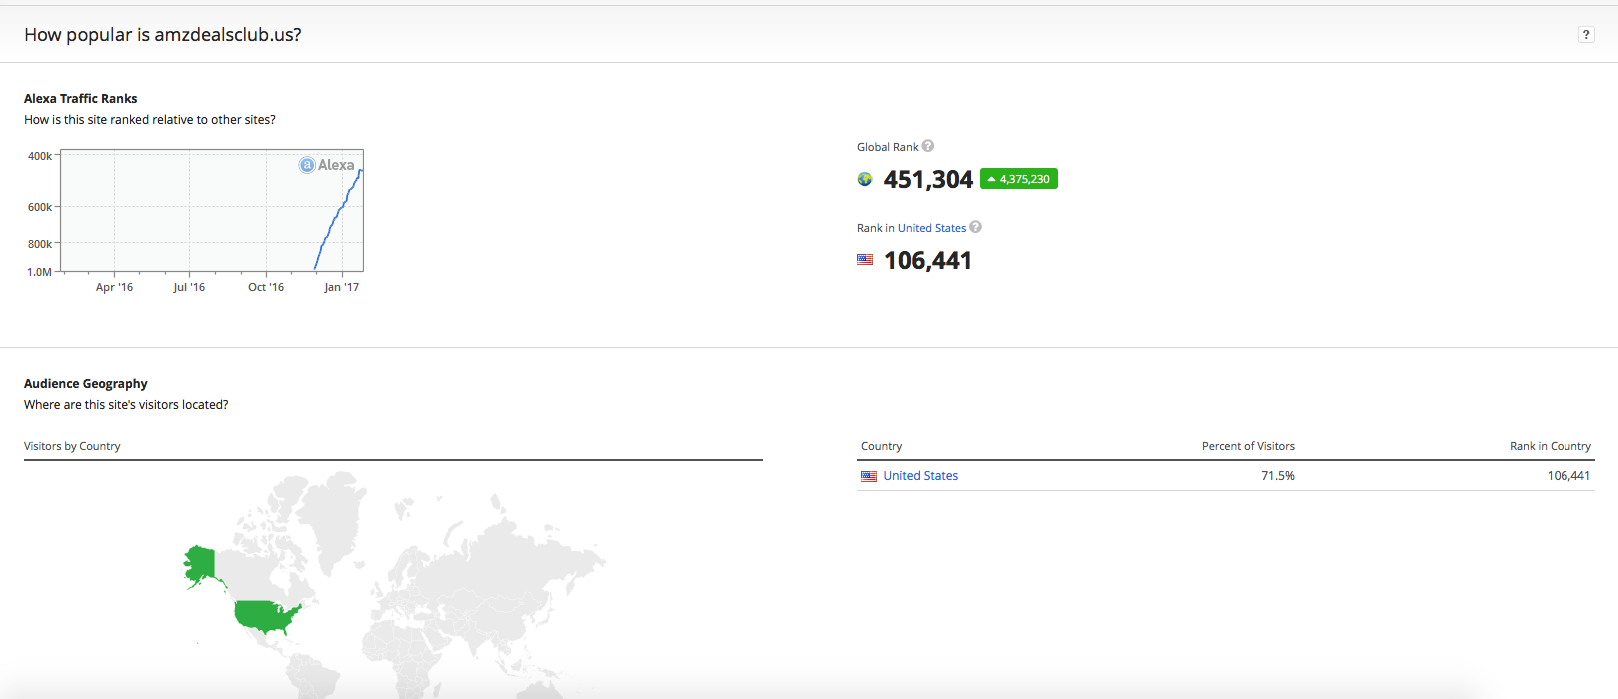Click the Global Rank label
This screenshot has width=1618, height=699.
[887, 147]
